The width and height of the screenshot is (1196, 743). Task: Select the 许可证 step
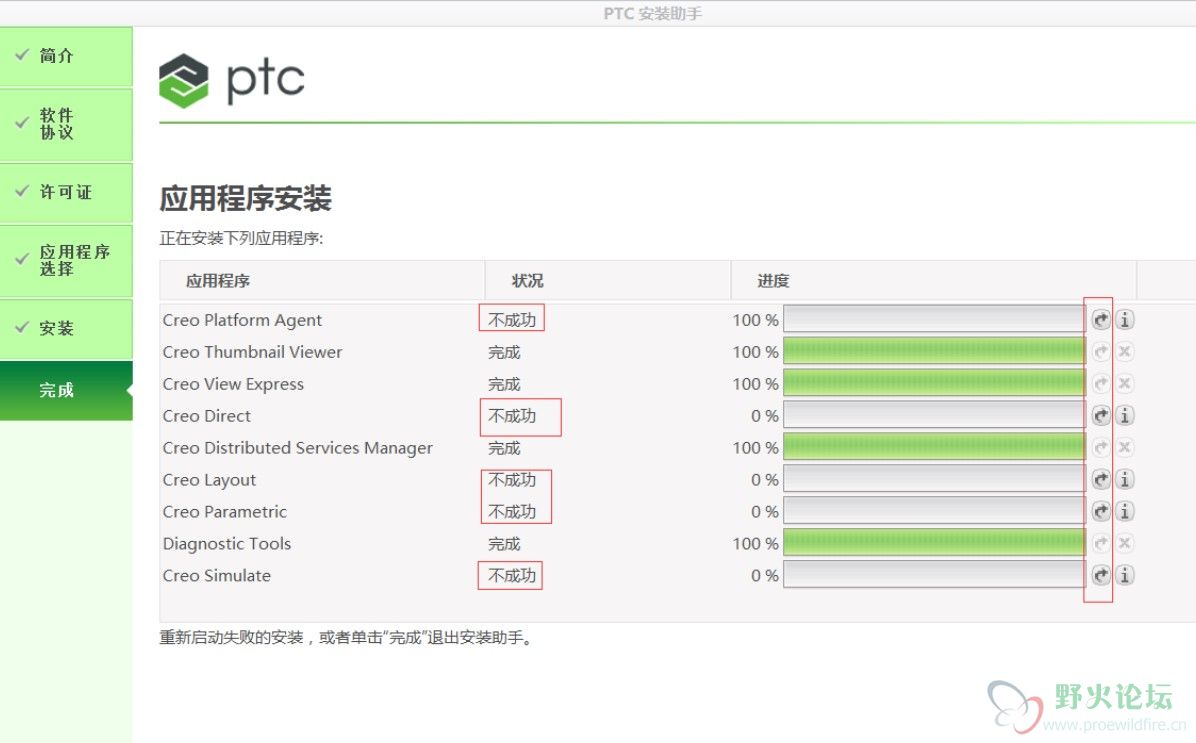(x=66, y=192)
